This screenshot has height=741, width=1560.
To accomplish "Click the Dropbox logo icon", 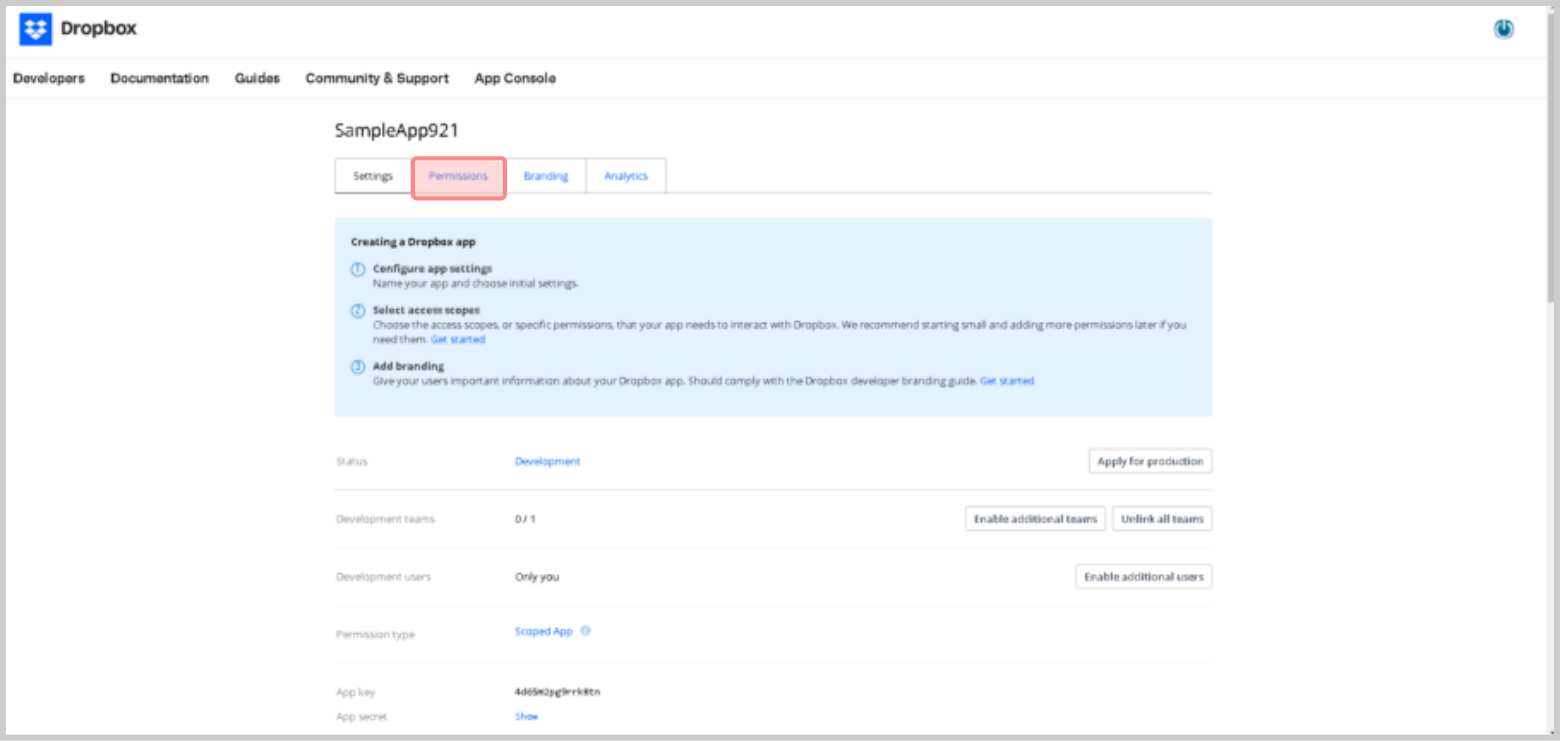I will click(35, 29).
